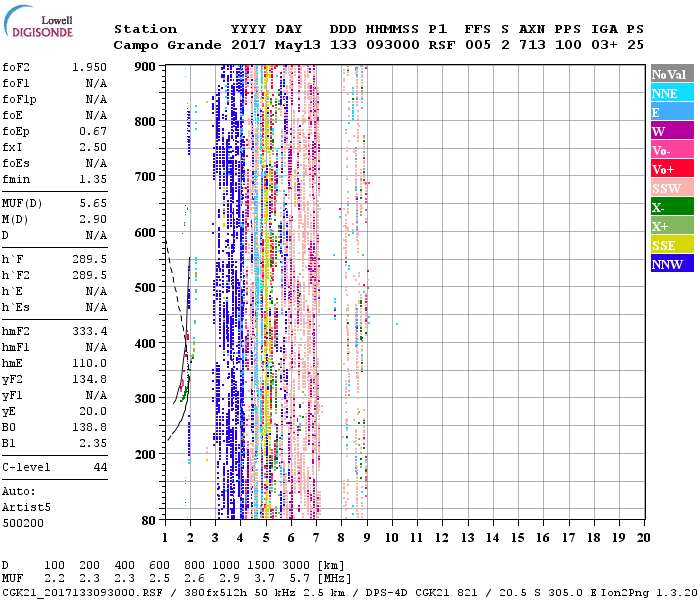Click the May13 date in header
The height and width of the screenshot is (600, 700).
(x=298, y=45)
